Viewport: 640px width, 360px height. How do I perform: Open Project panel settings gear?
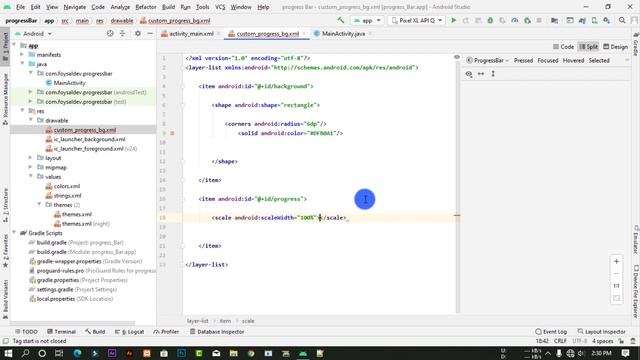click(138, 33)
